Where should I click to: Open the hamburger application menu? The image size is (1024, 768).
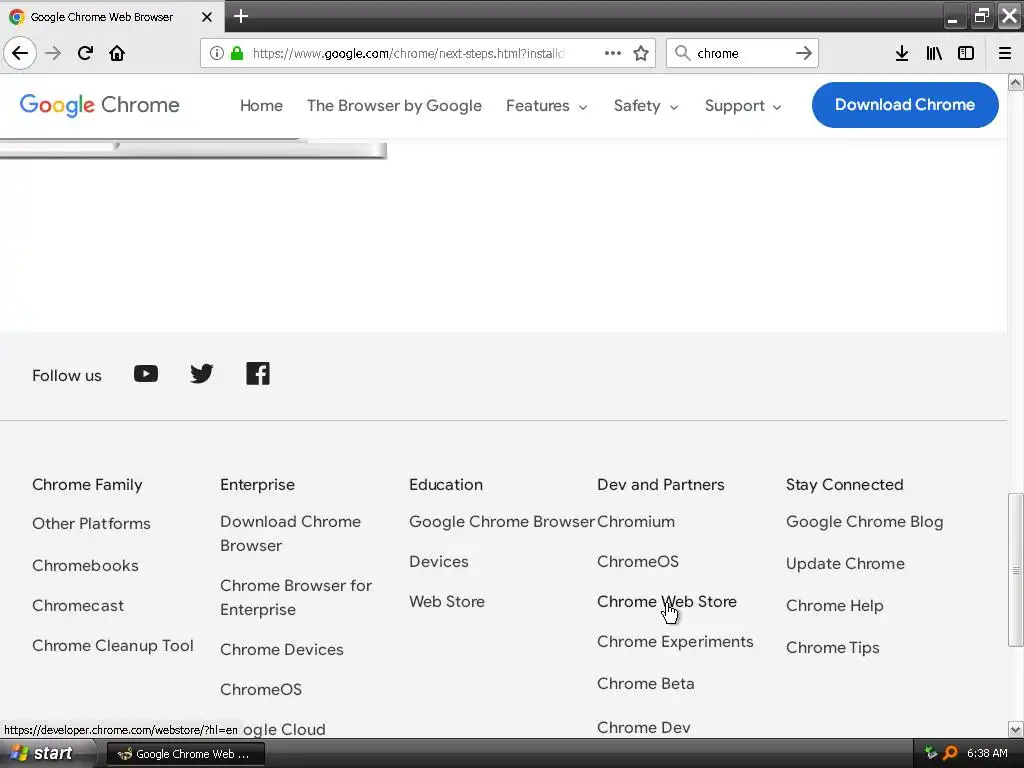(x=1004, y=53)
